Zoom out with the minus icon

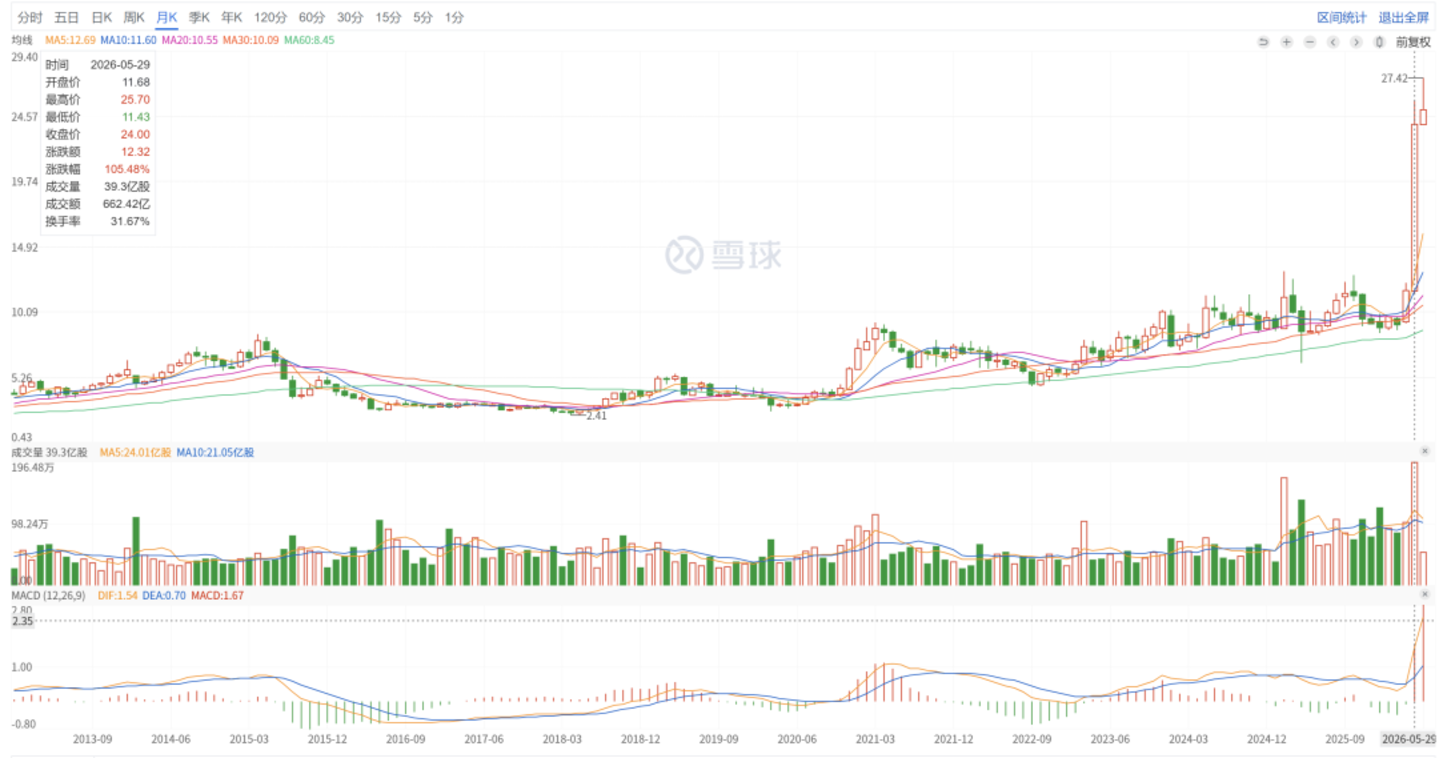click(x=1310, y=41)
